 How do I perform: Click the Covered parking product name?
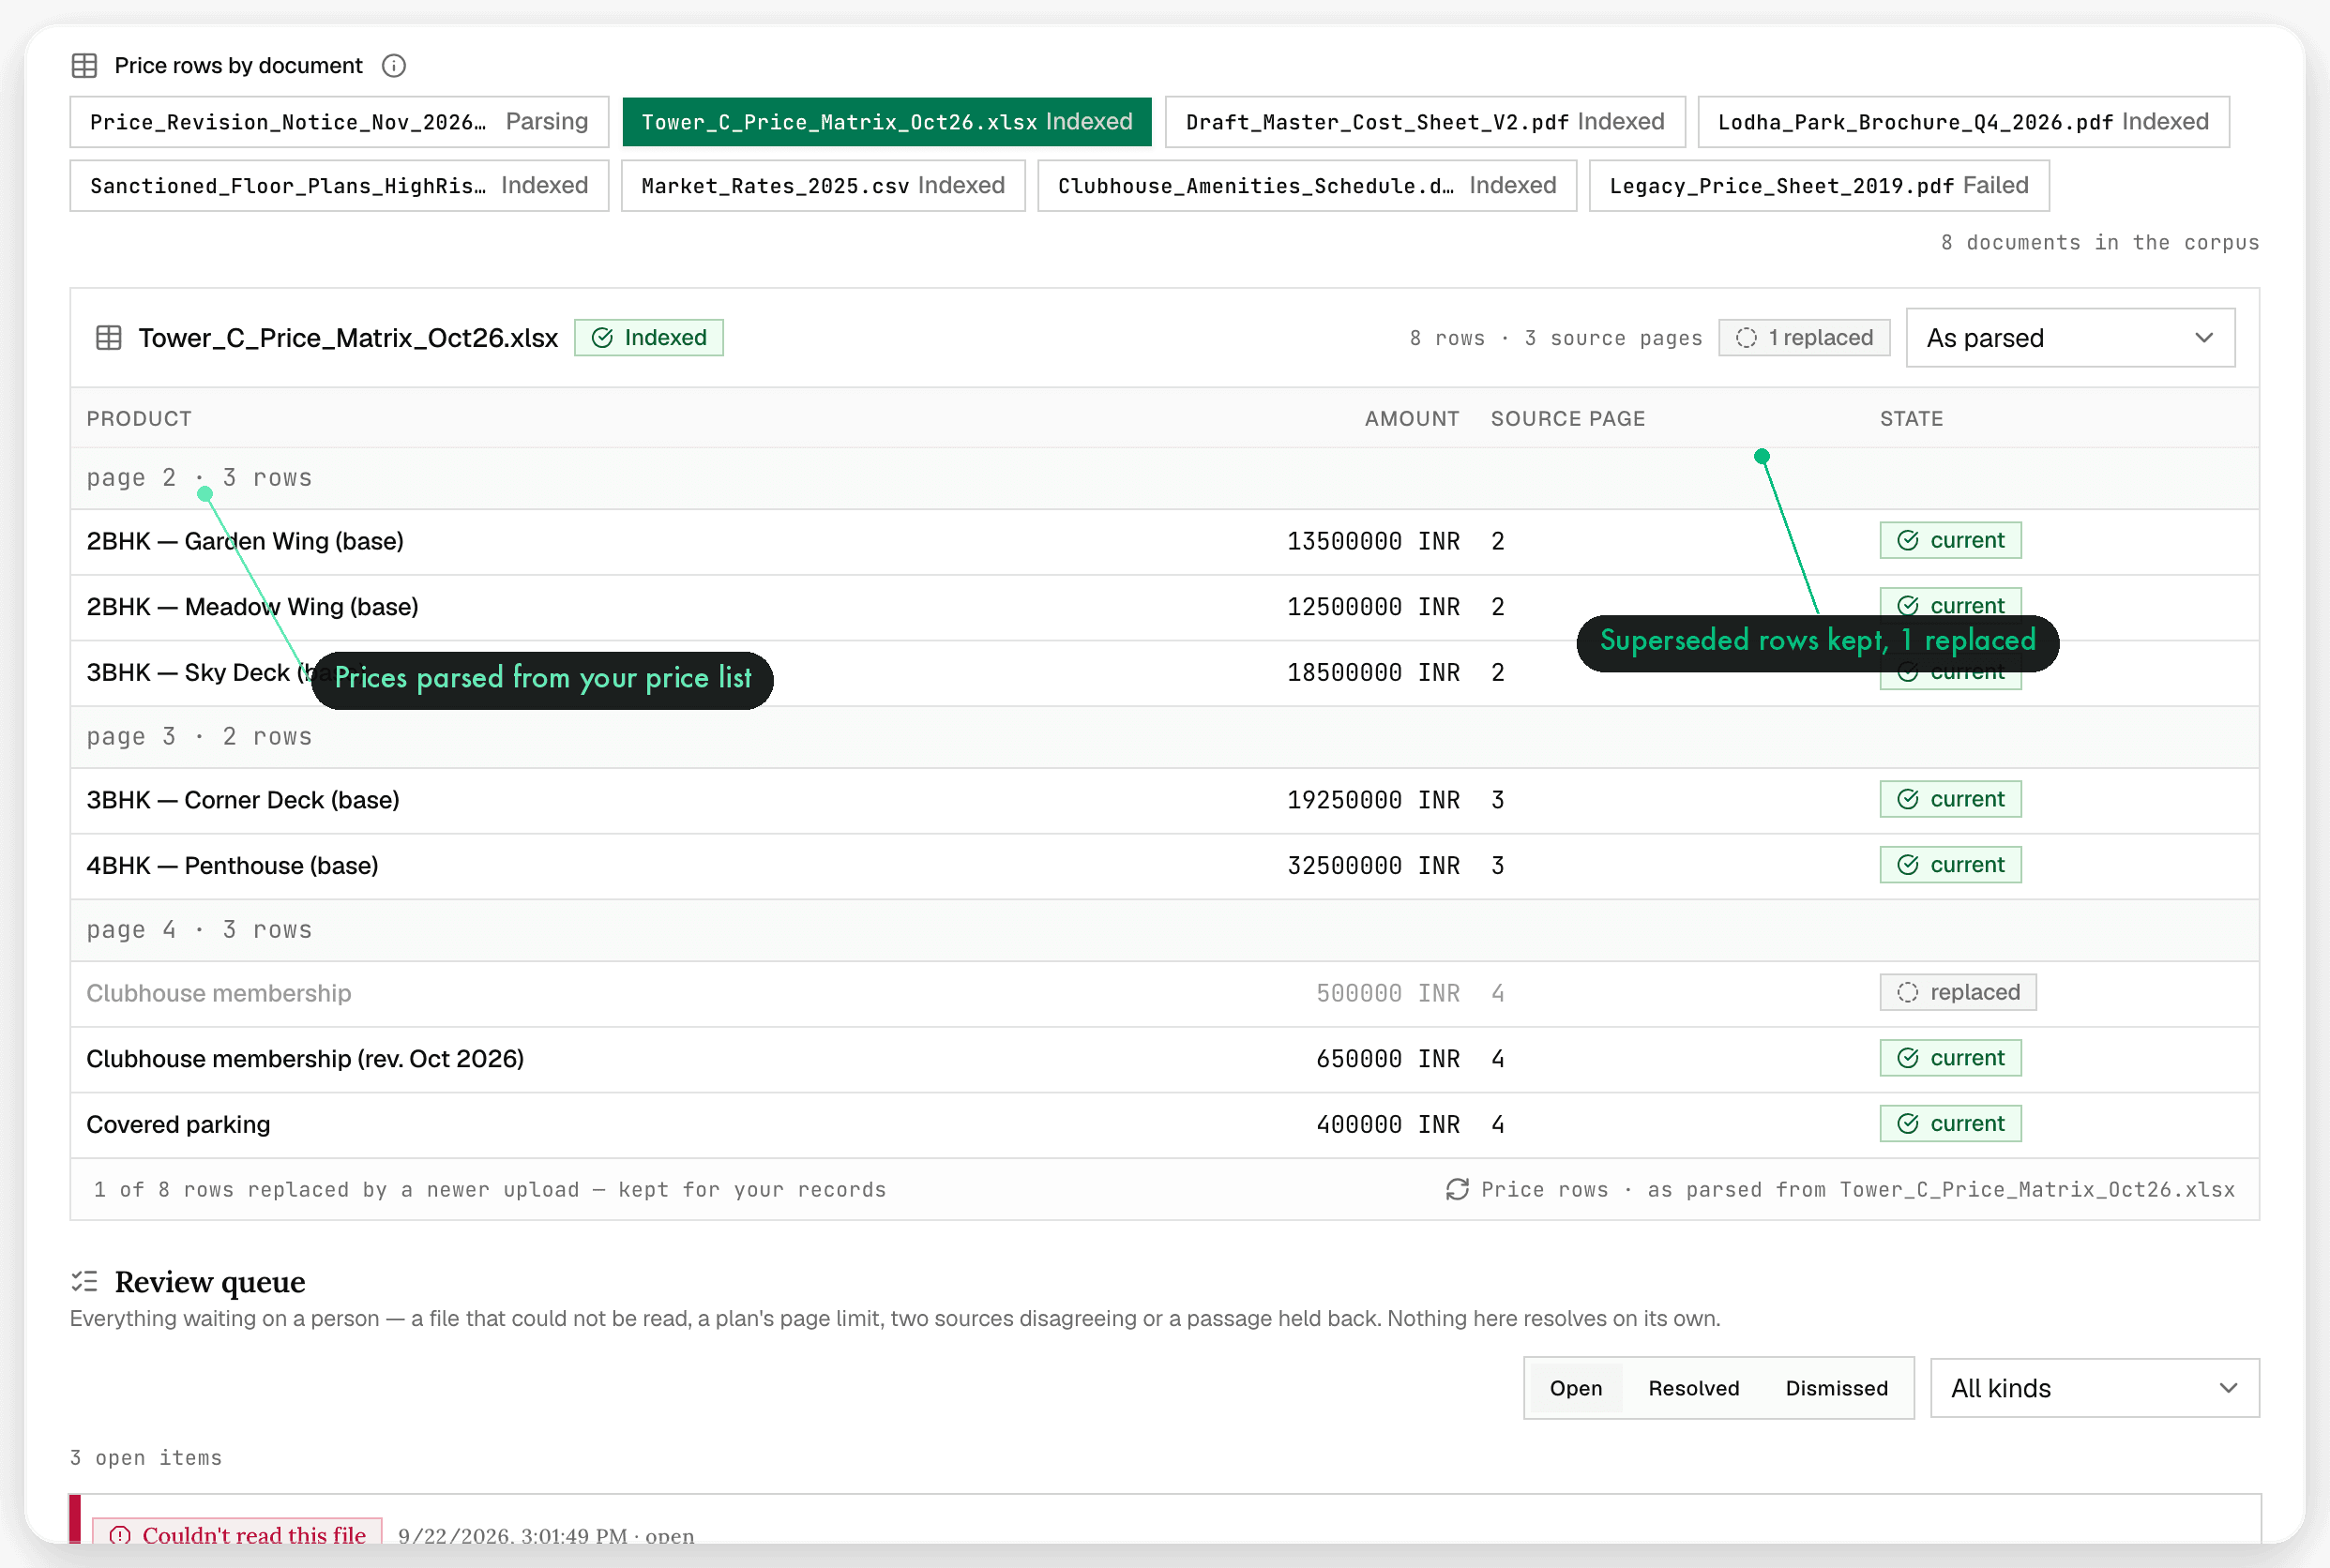pyautogui.click(x=178, y=1124)
